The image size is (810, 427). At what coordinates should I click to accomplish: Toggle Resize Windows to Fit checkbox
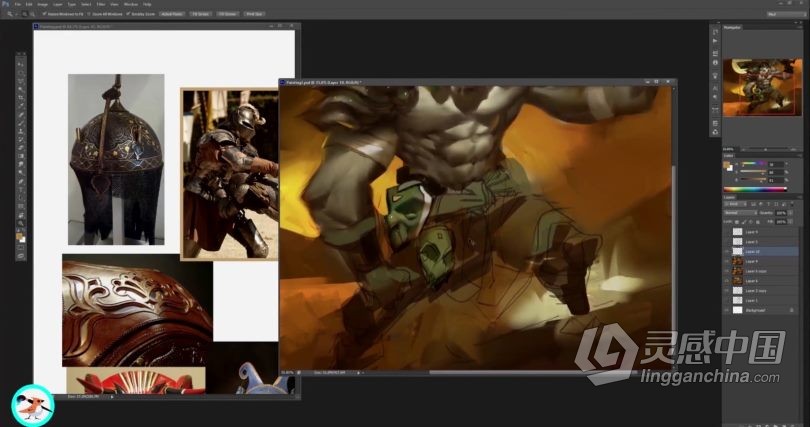coord(44,14)
